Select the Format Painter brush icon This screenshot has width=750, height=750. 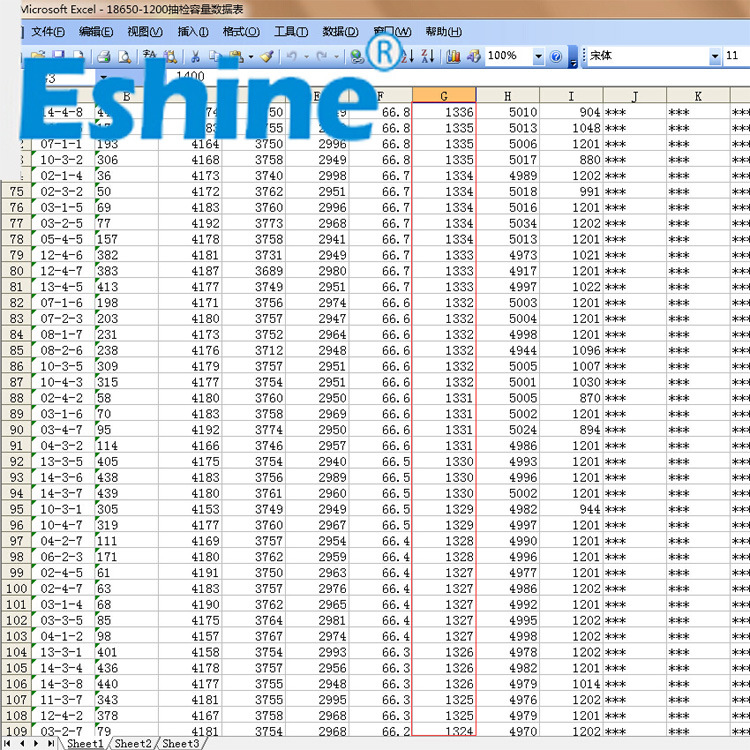tap(267, 57)
